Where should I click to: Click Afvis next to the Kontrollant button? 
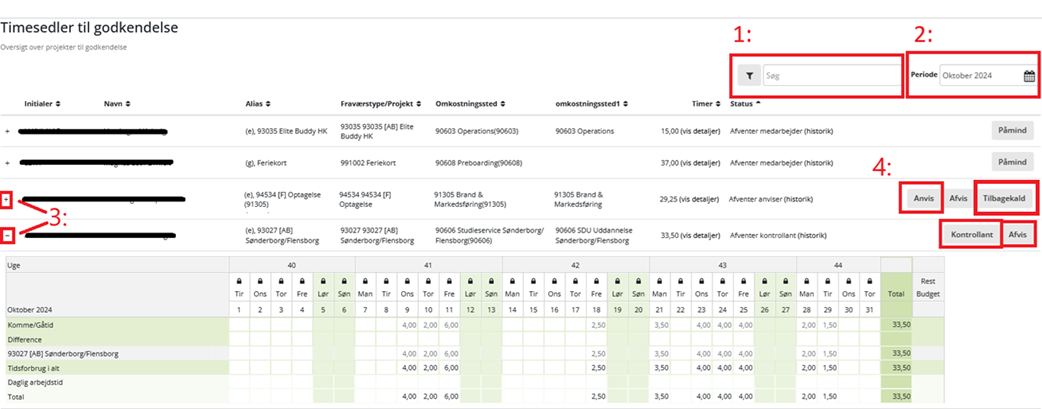1019,235
